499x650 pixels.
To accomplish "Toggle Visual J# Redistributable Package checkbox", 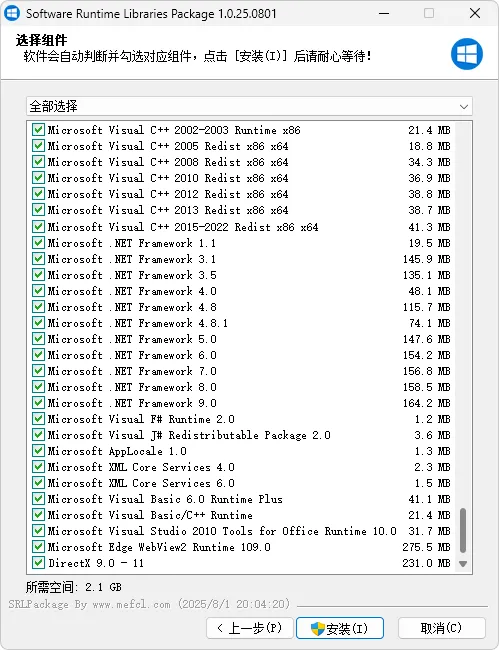I will 38,435.
